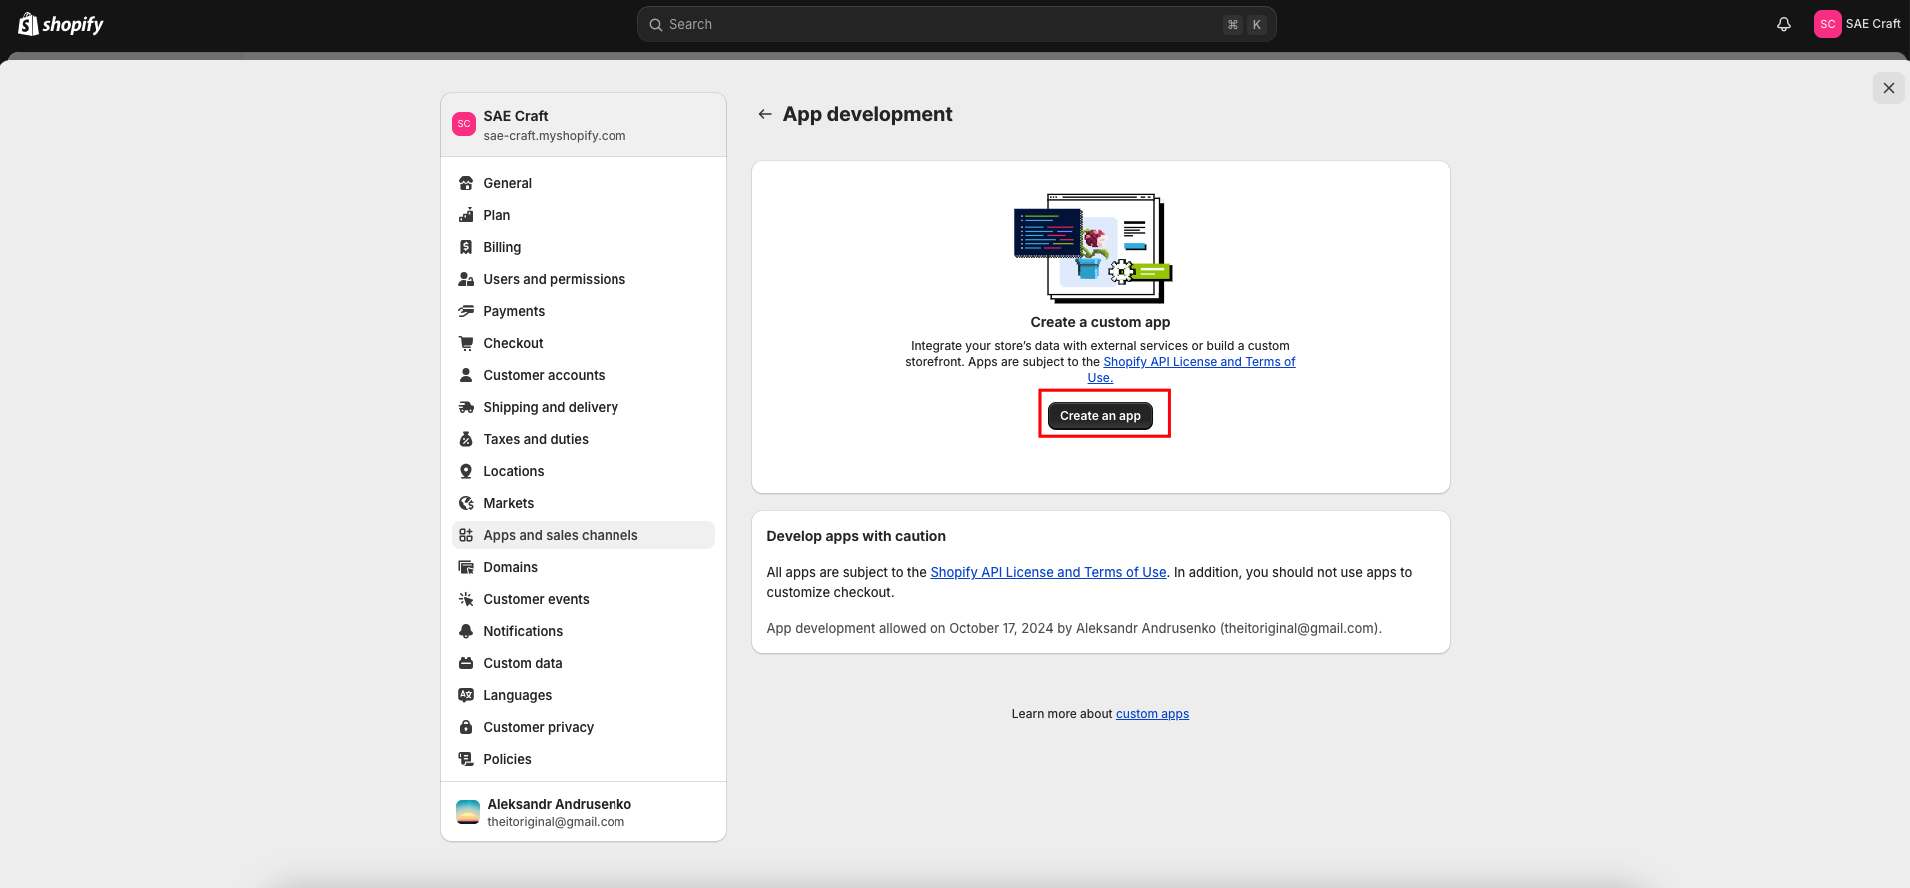Click the Plan chart icon

coord(466,215)
